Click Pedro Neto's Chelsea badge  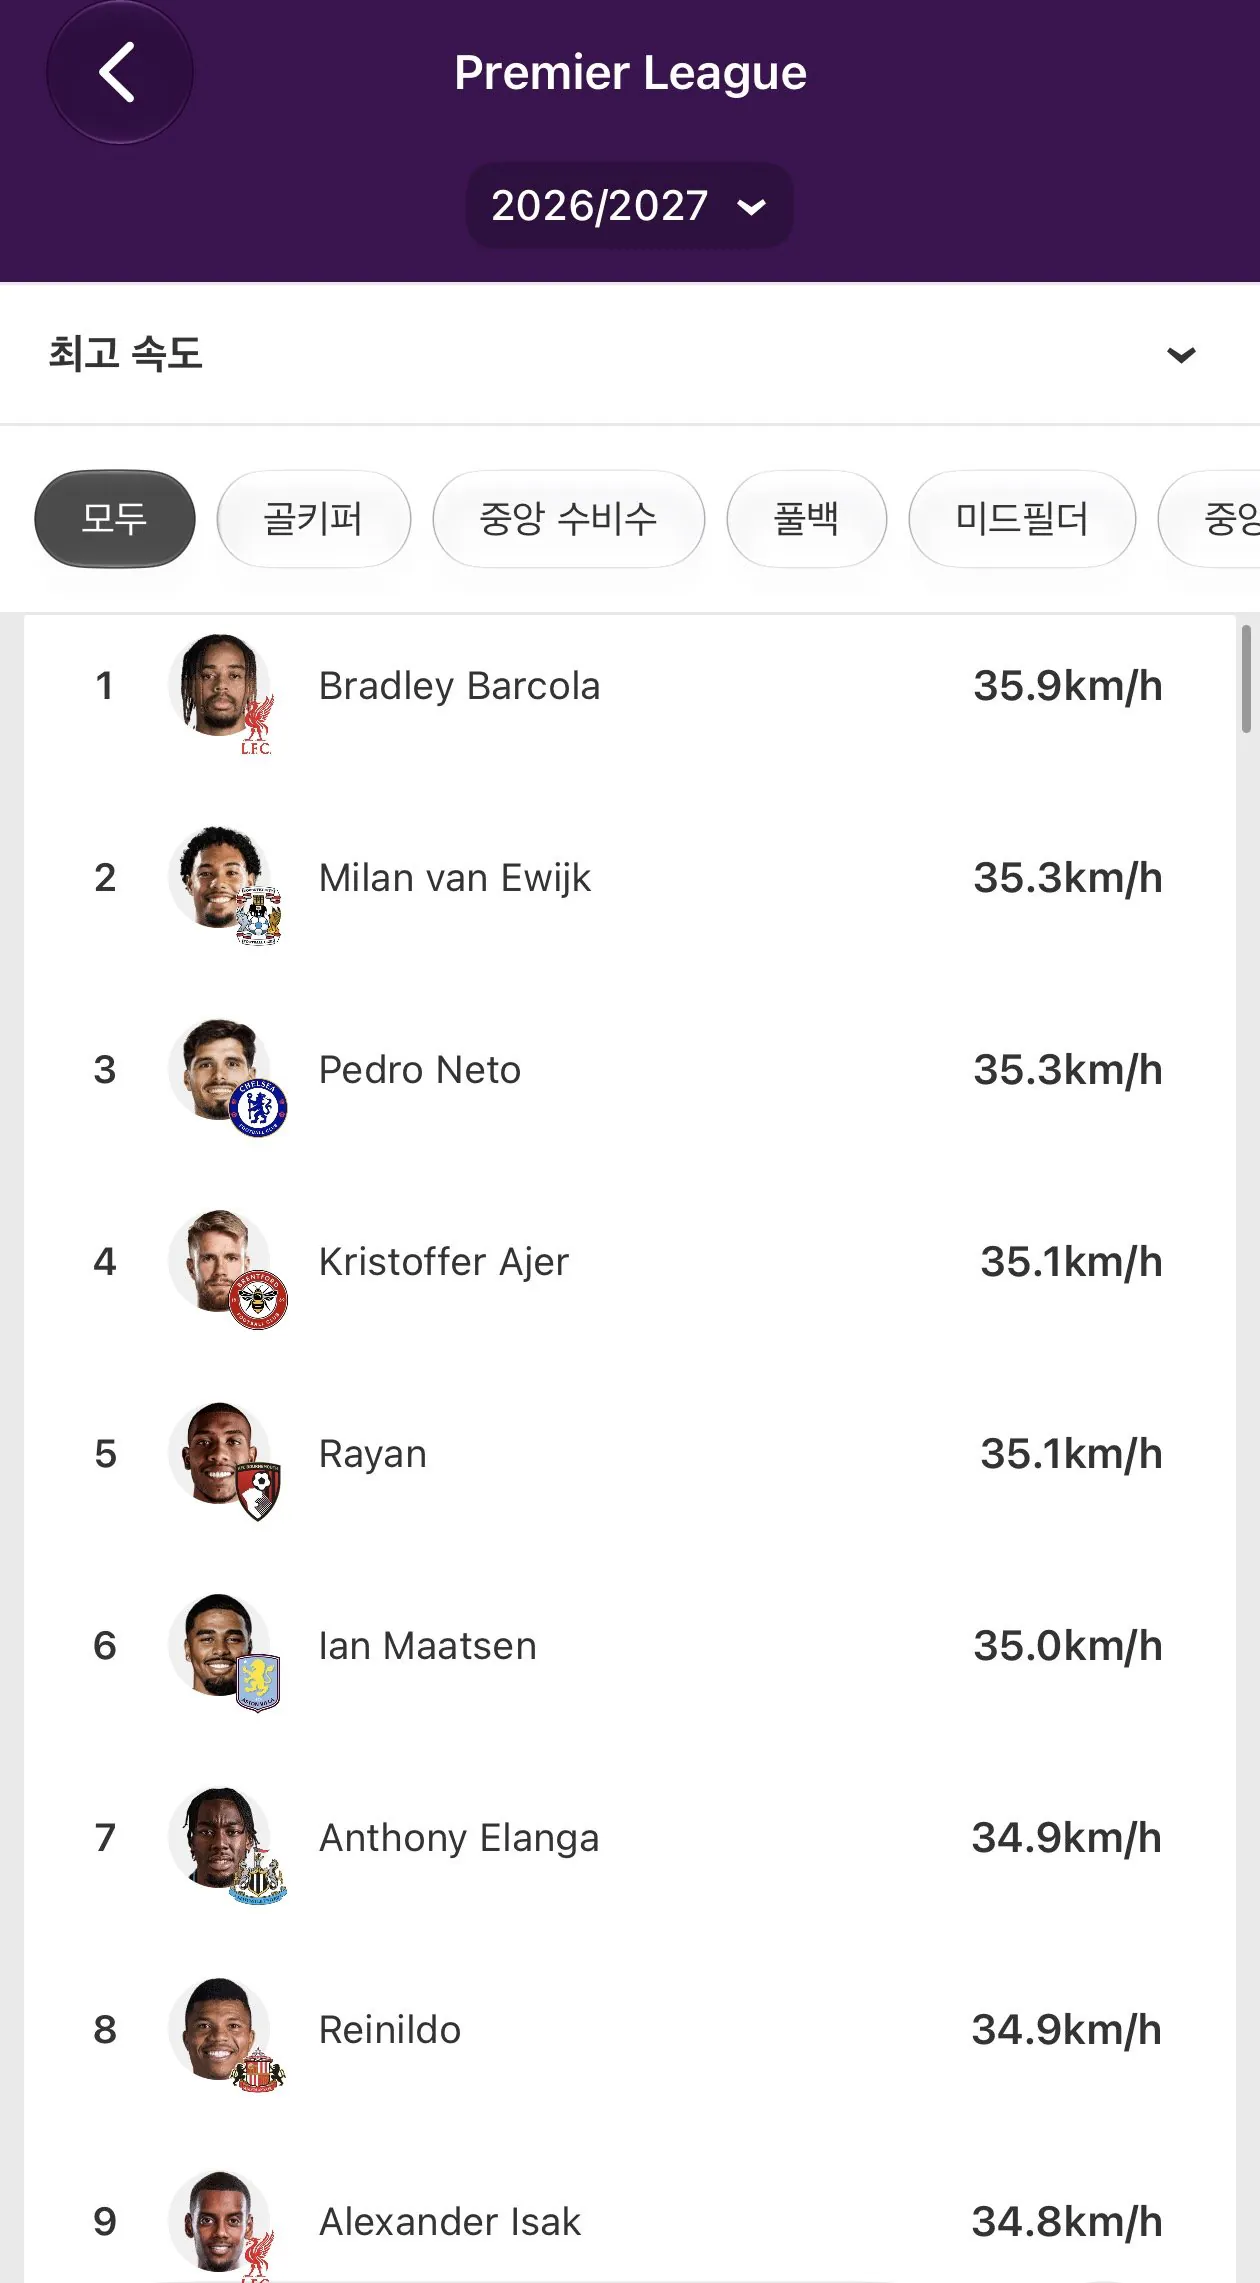click(x=259, y=1108)
